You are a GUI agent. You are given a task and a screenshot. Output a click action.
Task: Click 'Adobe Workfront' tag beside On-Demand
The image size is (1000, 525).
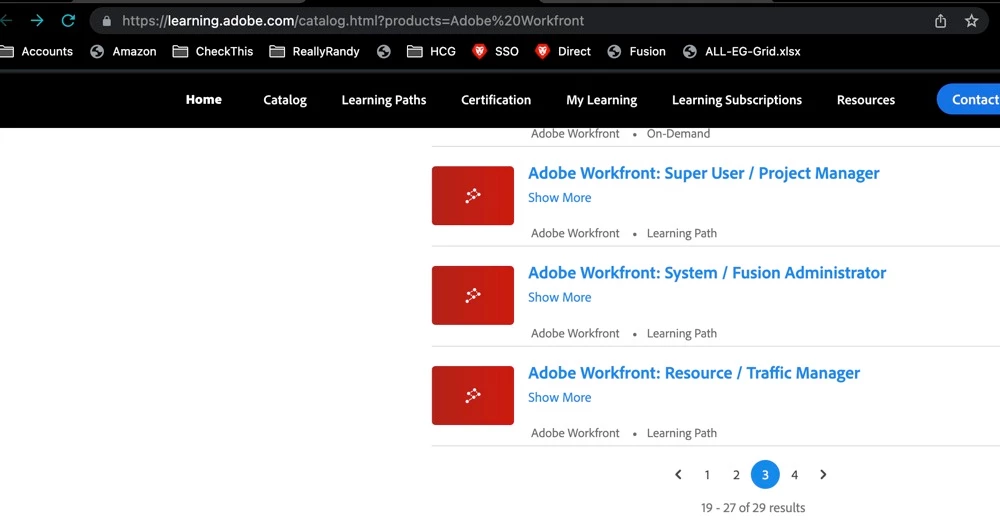coord(575,134)
